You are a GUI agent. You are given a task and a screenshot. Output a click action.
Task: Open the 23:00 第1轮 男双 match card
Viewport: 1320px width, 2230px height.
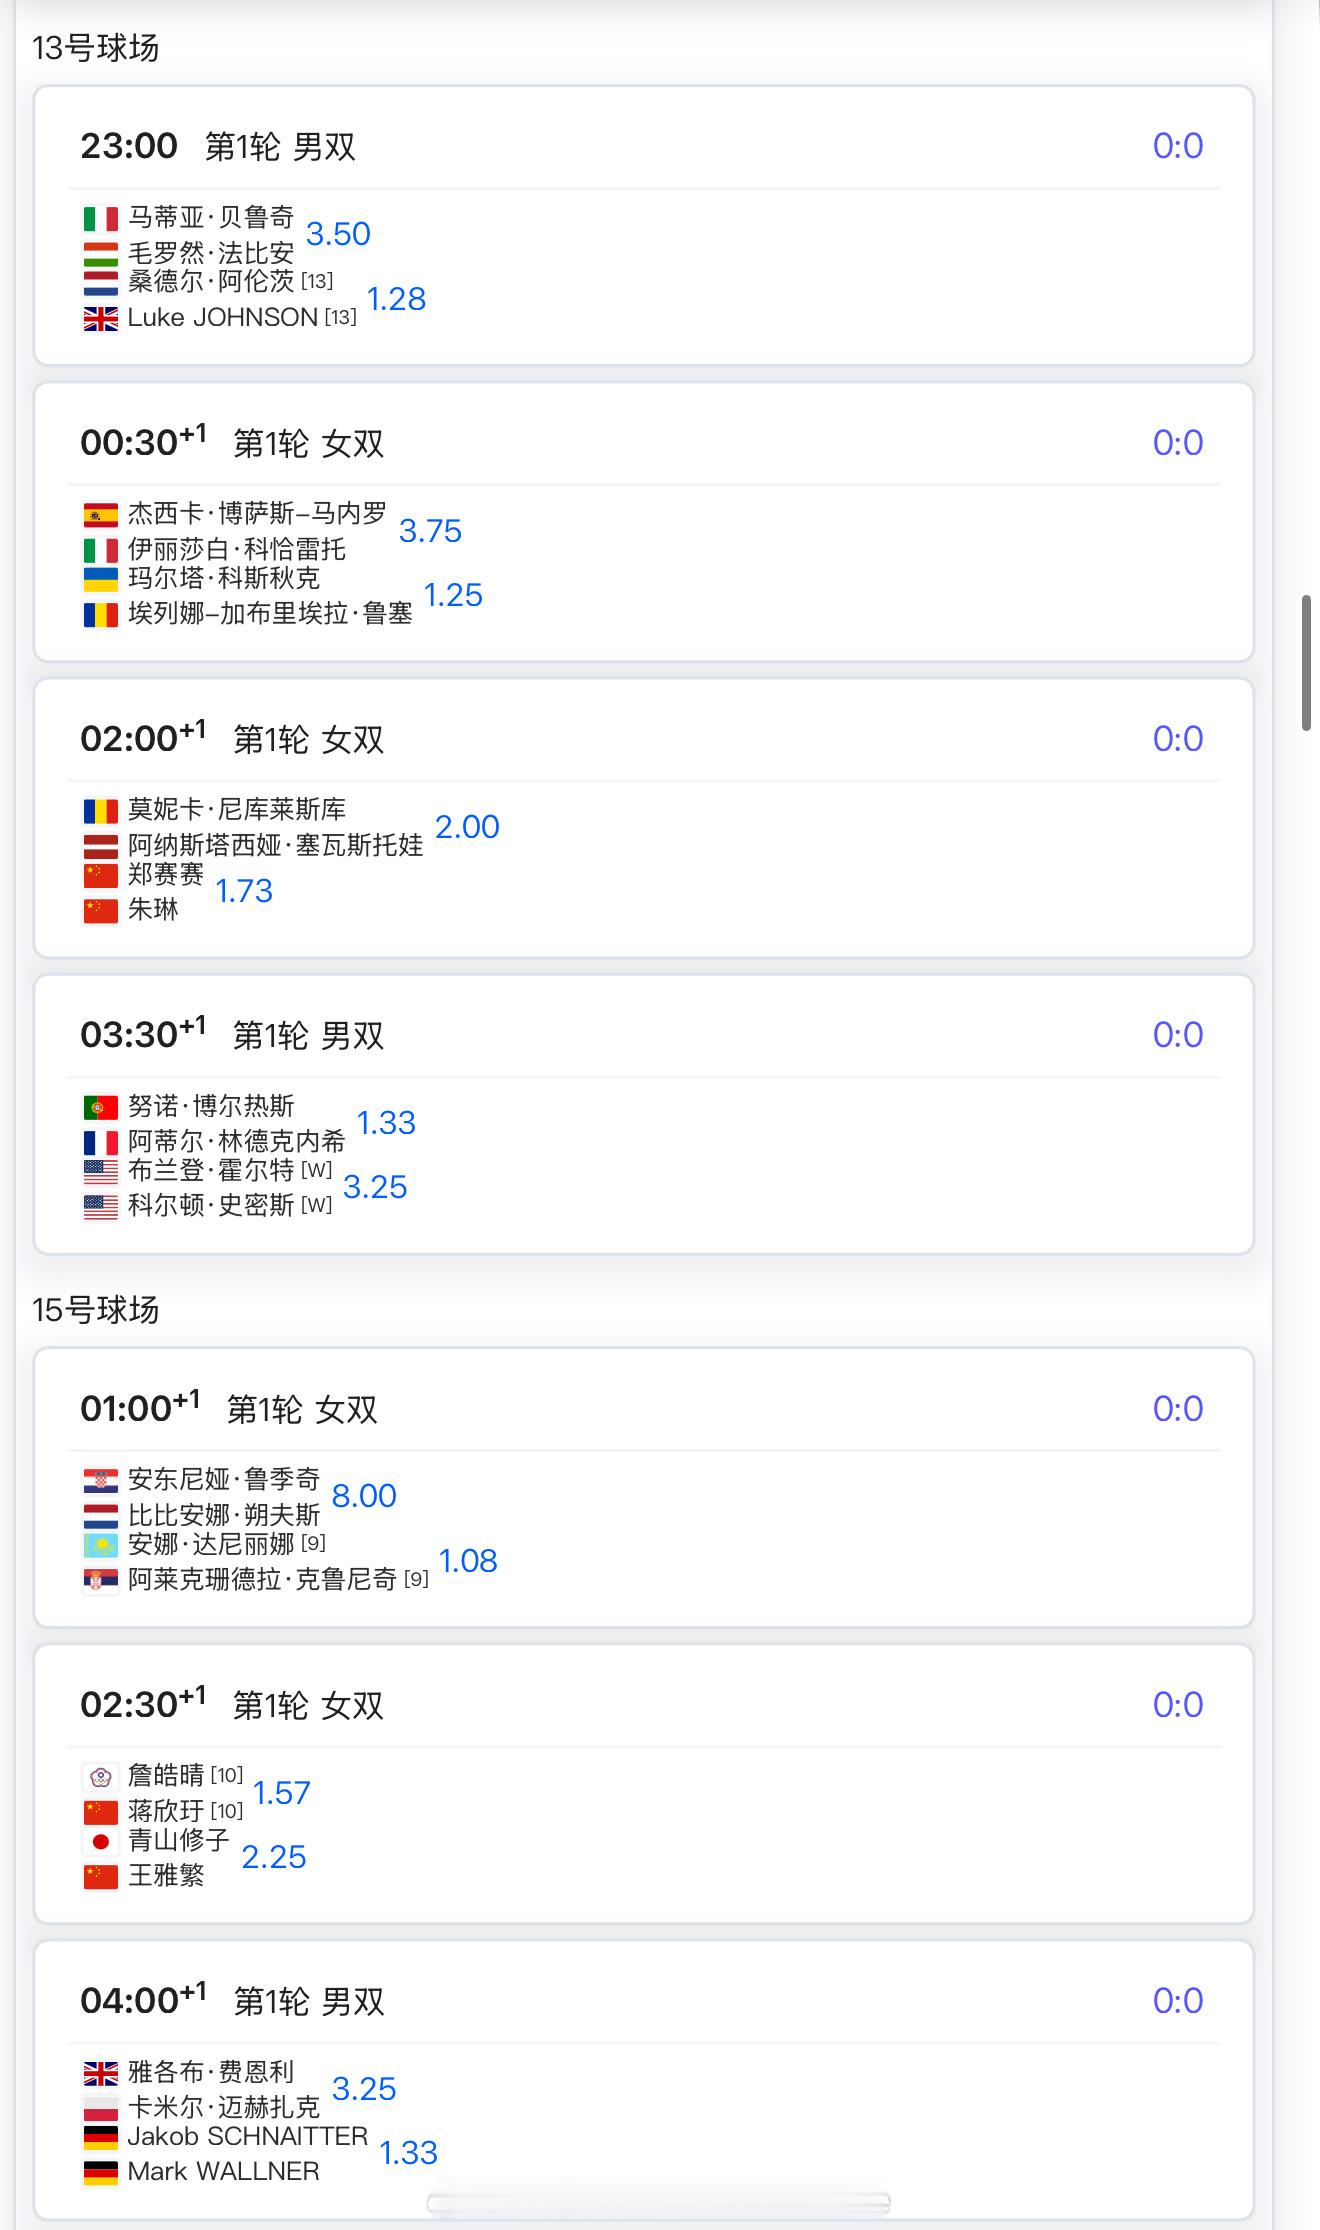(x=644, y=226)
